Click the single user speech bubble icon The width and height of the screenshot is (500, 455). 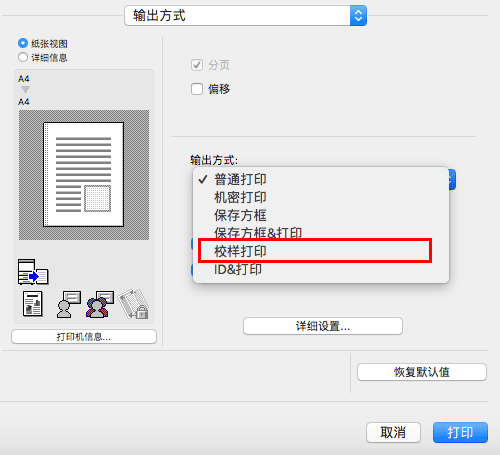click(69, 304)
